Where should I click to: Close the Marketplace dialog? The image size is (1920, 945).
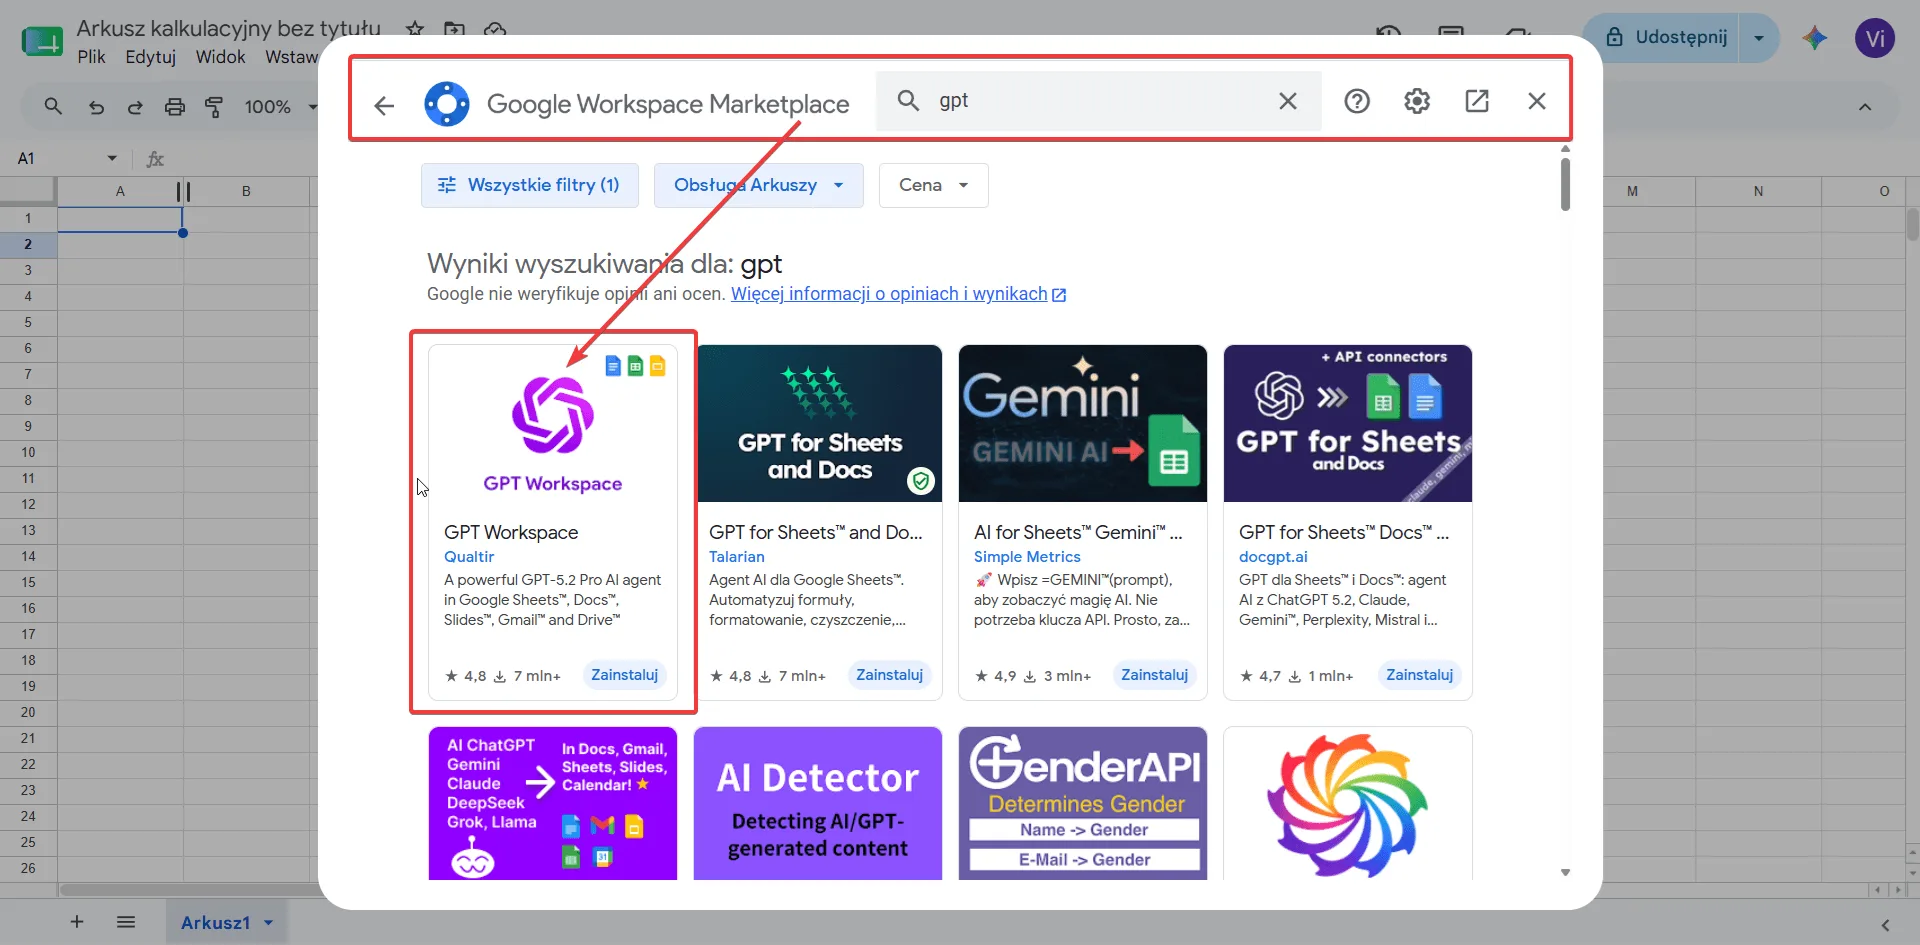[x=1537, y=100]
